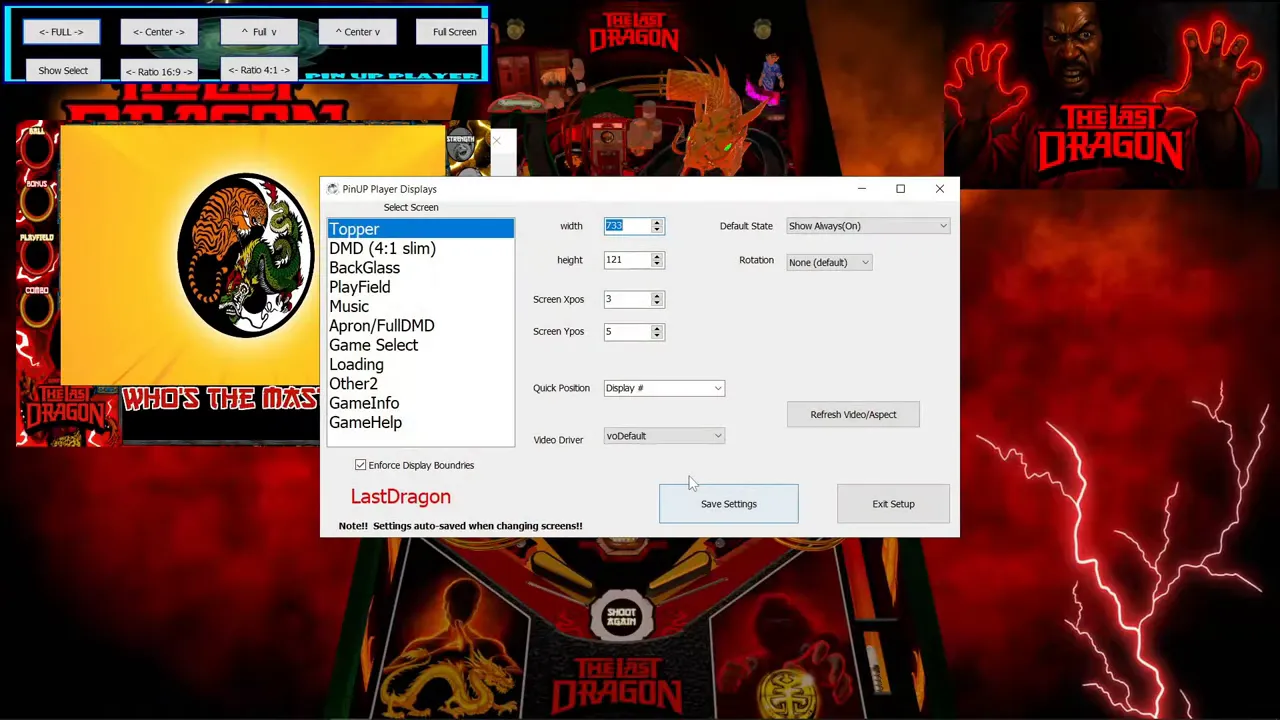
Task: Close the PinUP Player Displays window
Action: tap(940, 189)
